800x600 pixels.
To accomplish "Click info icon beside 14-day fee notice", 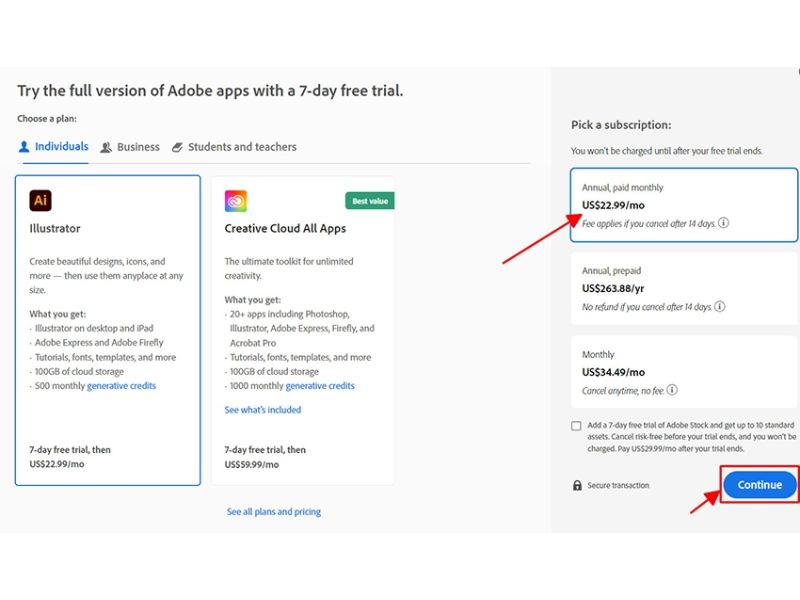I will click(724, 223).
